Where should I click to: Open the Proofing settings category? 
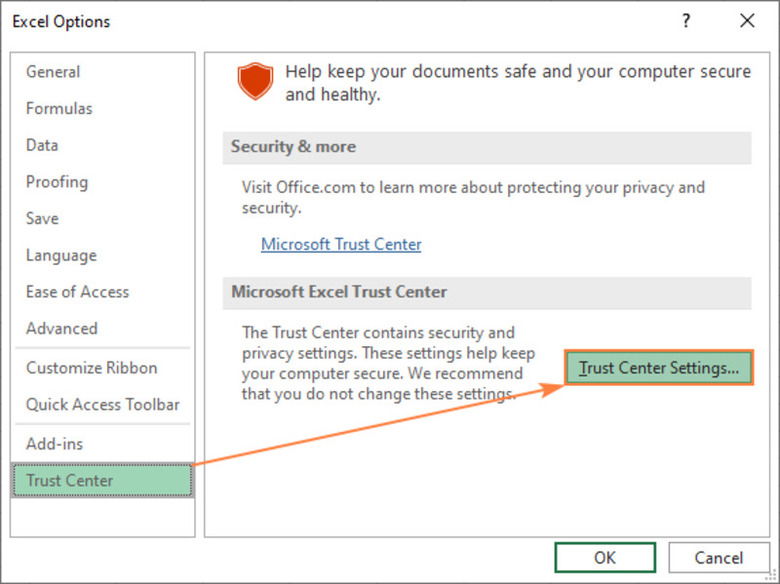57,182
